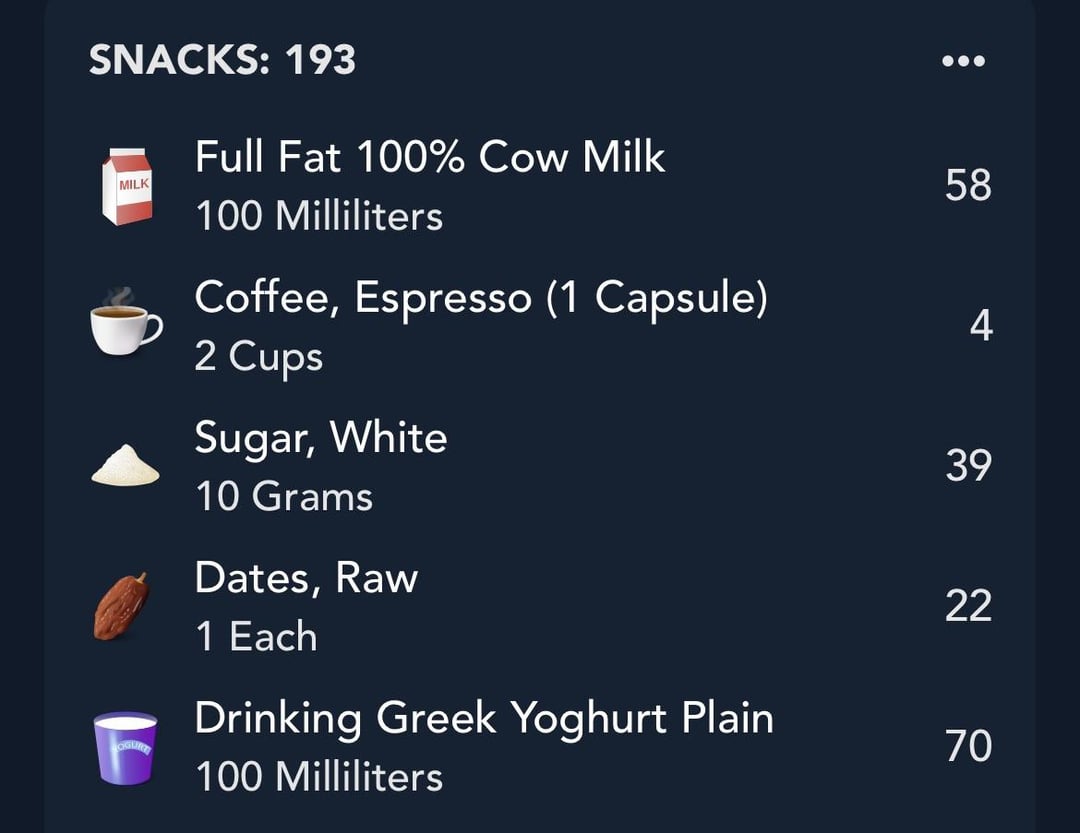The image size is (1080, 833).
Task: Tap the purple yoghurt cup icon
Action: [125, 749]
